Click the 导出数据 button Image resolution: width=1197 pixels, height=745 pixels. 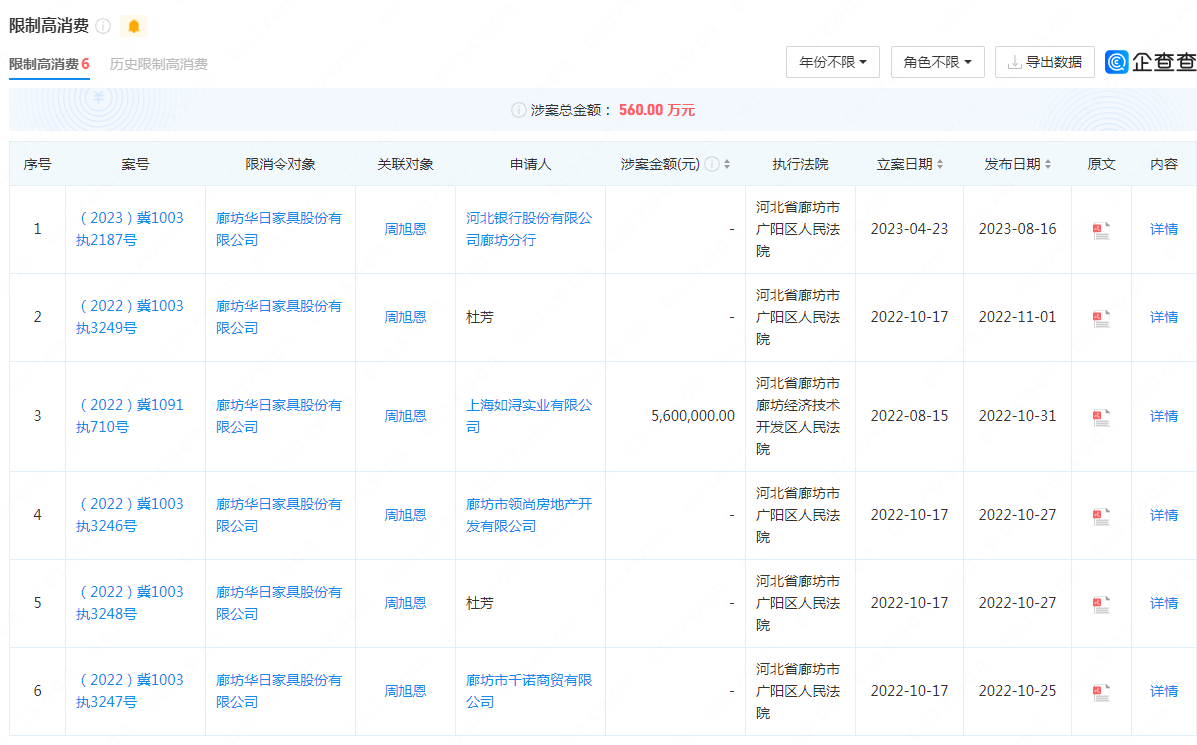click(1044, 62)
